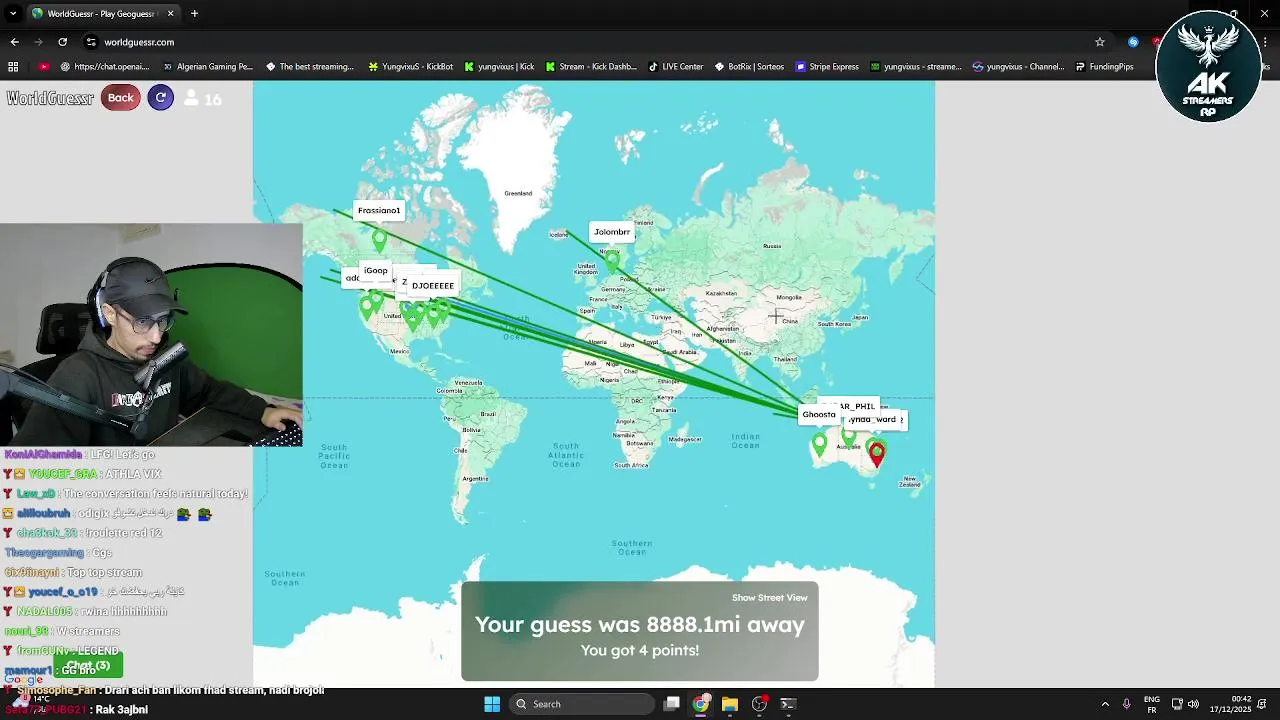Click the lynda_ward player label

pyautogui.click(x=873, y=420)
